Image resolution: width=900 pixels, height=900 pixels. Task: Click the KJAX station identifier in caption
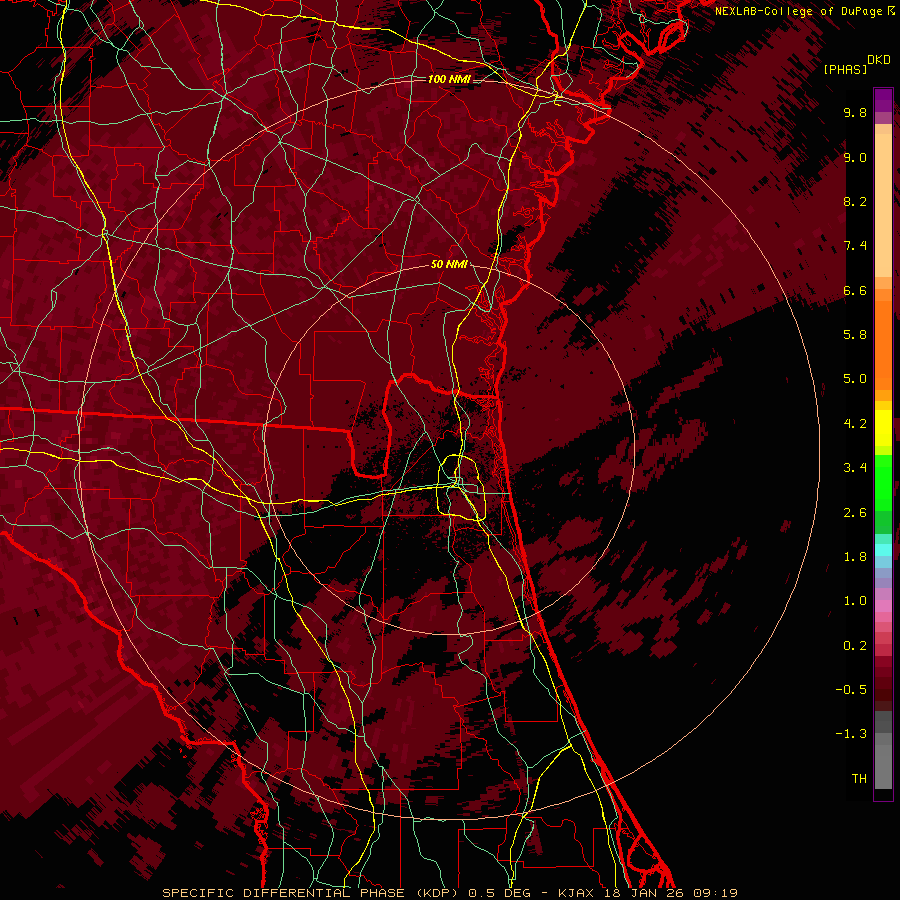(x=576, y=893)
